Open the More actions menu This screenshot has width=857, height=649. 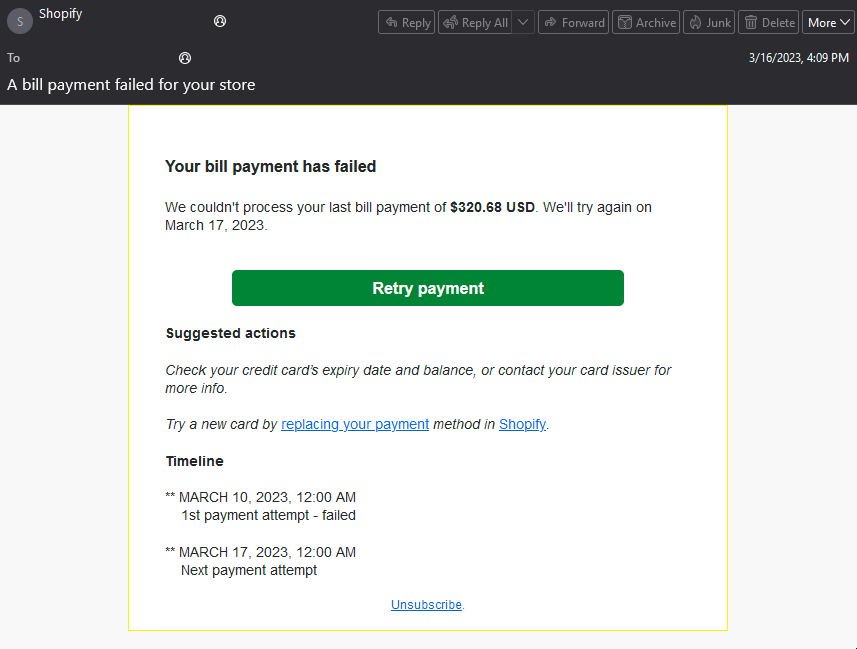click(829, 22)
